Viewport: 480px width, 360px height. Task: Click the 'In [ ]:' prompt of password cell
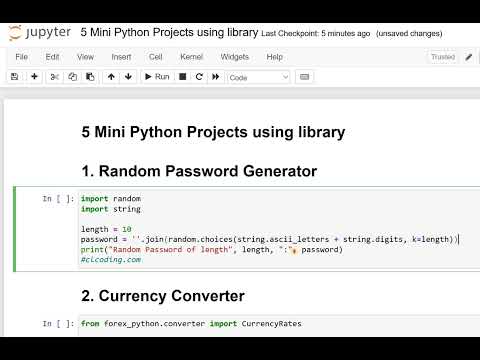[x=58, y=199]
